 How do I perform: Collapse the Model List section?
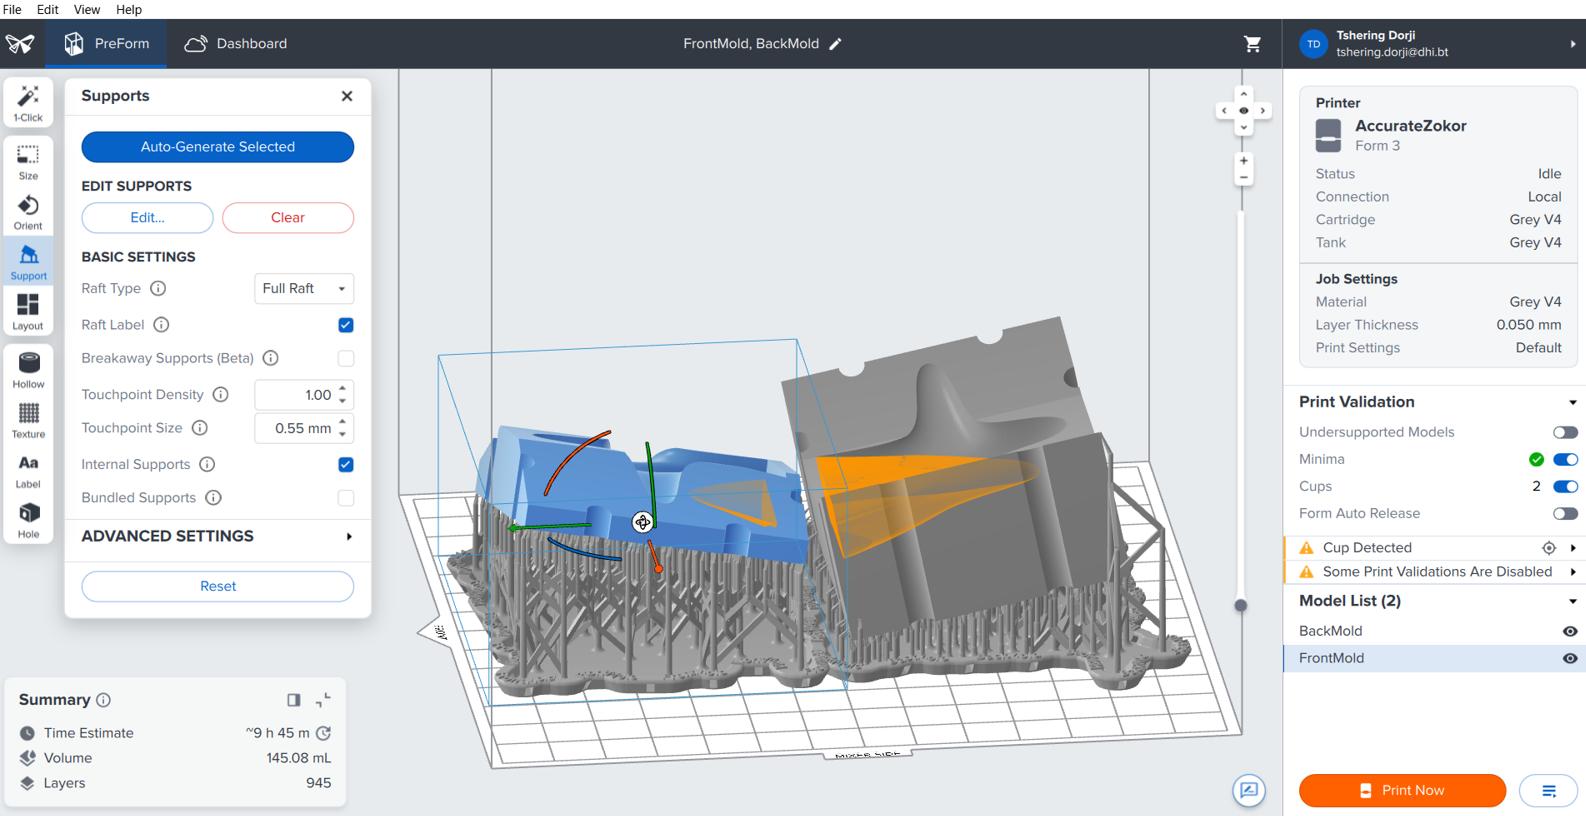point(1572,601)
